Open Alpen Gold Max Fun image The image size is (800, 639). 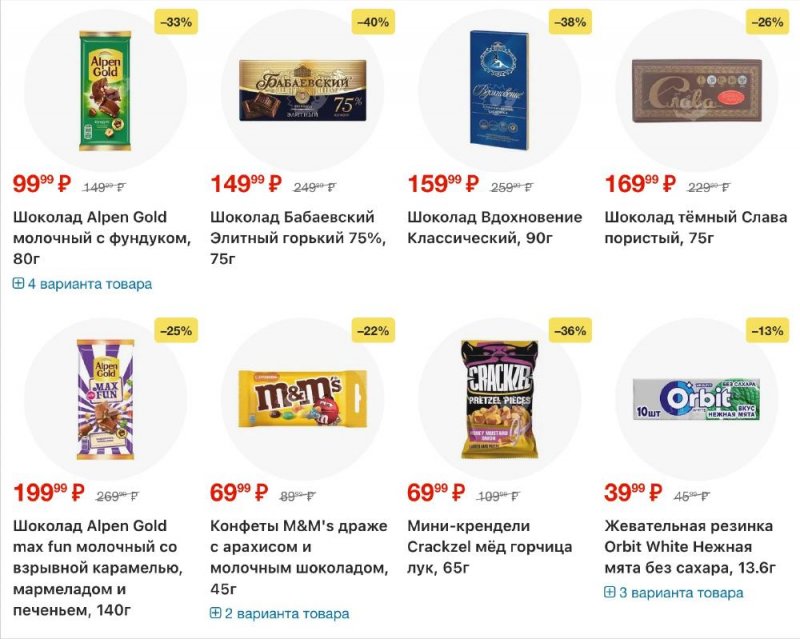(105, 400)
